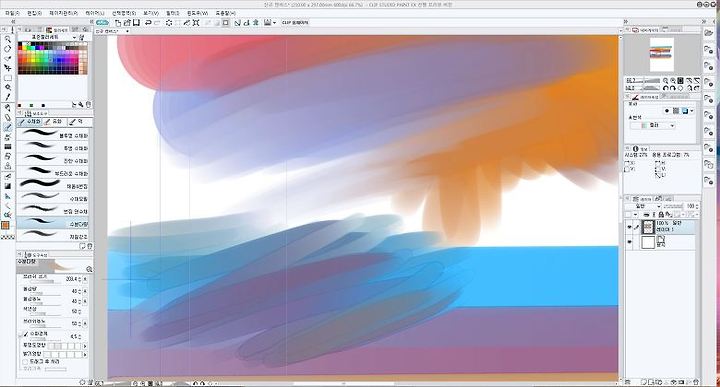The width and height of the screenshot is (720, 387).
Task: Click the Navigator zoom out icon
Action: point(665,81)
